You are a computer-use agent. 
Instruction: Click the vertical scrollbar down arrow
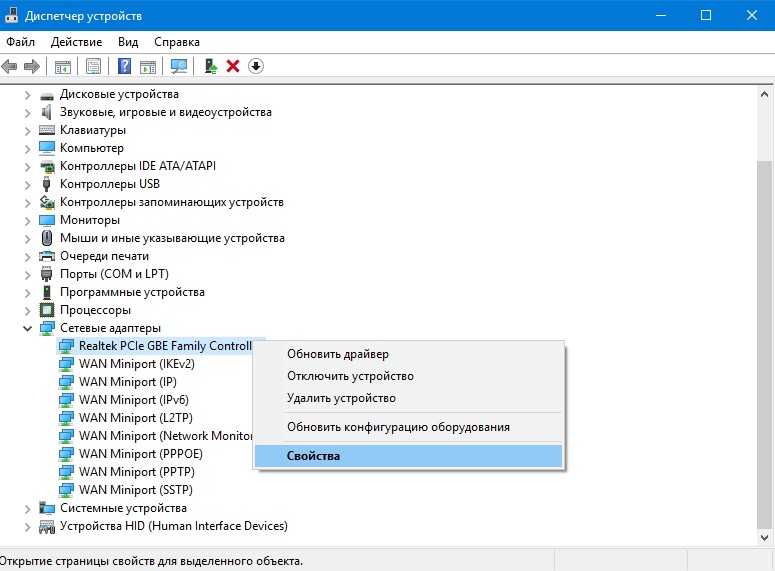click(764, 537)
